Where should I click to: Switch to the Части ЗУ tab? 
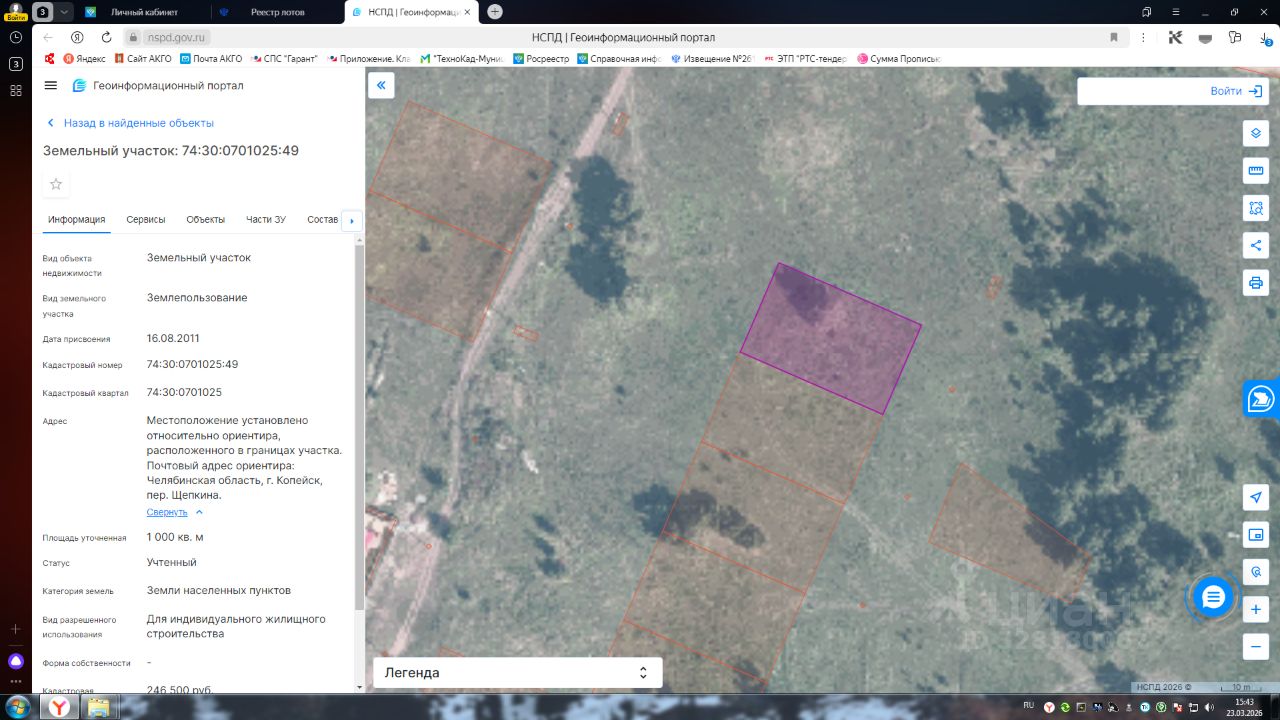pos(266,220)
